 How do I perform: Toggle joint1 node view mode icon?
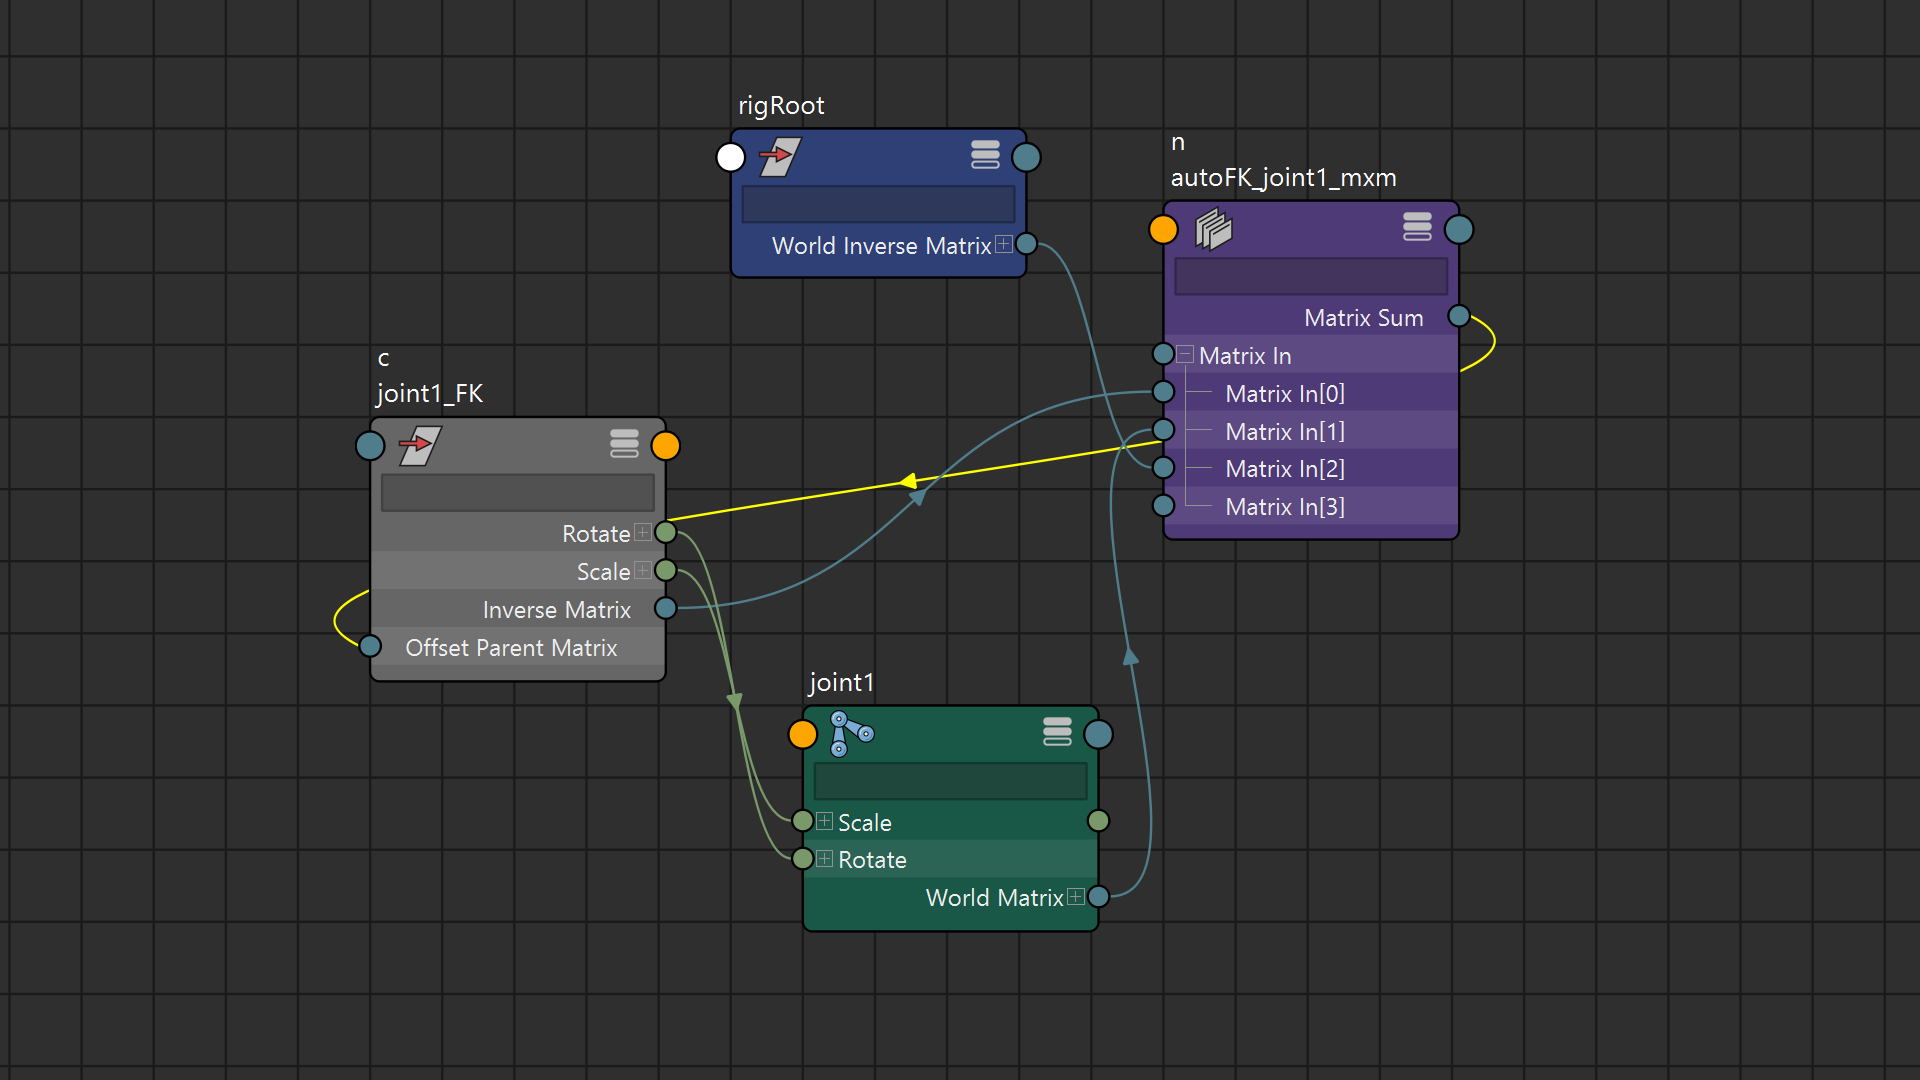(1057, 732)
